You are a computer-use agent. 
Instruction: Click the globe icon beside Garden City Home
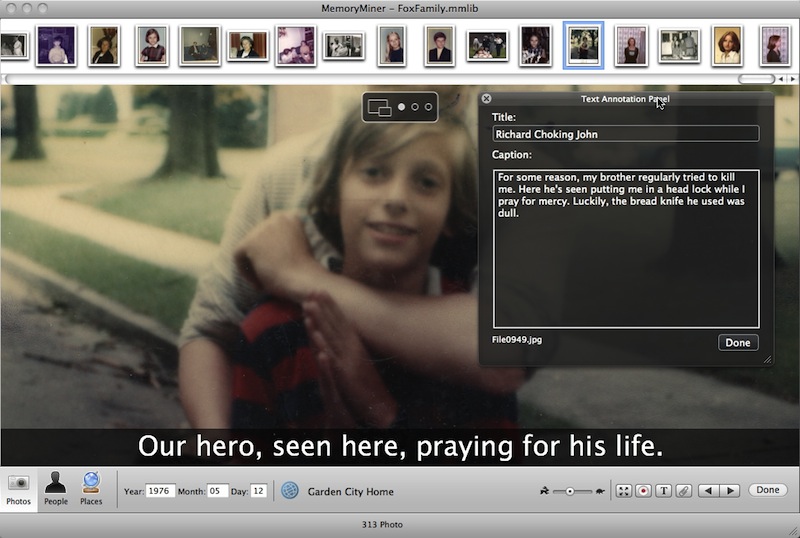point(290,491)
